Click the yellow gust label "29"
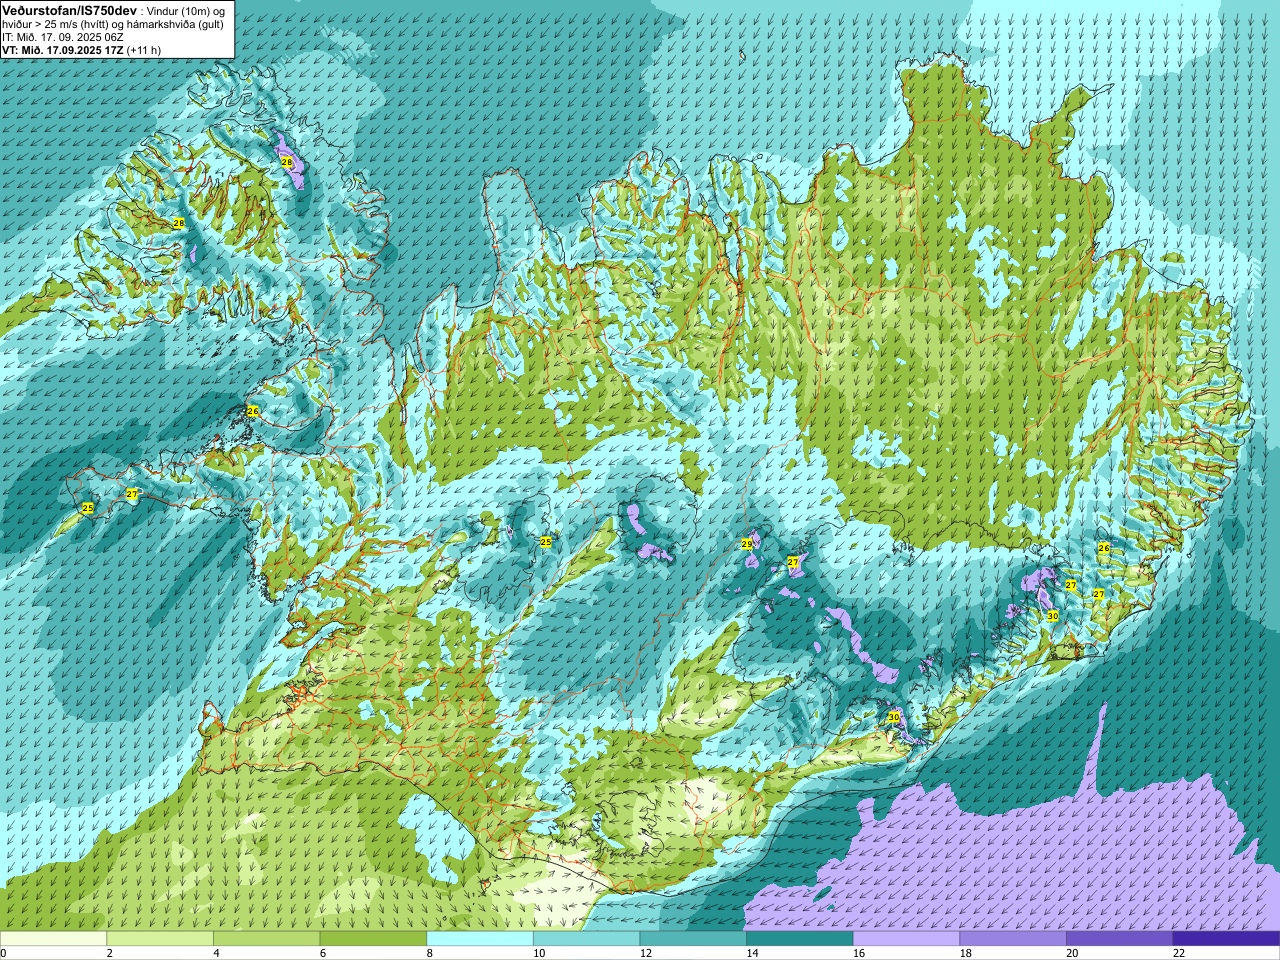The image size is (1280, 960). [746, 544]
